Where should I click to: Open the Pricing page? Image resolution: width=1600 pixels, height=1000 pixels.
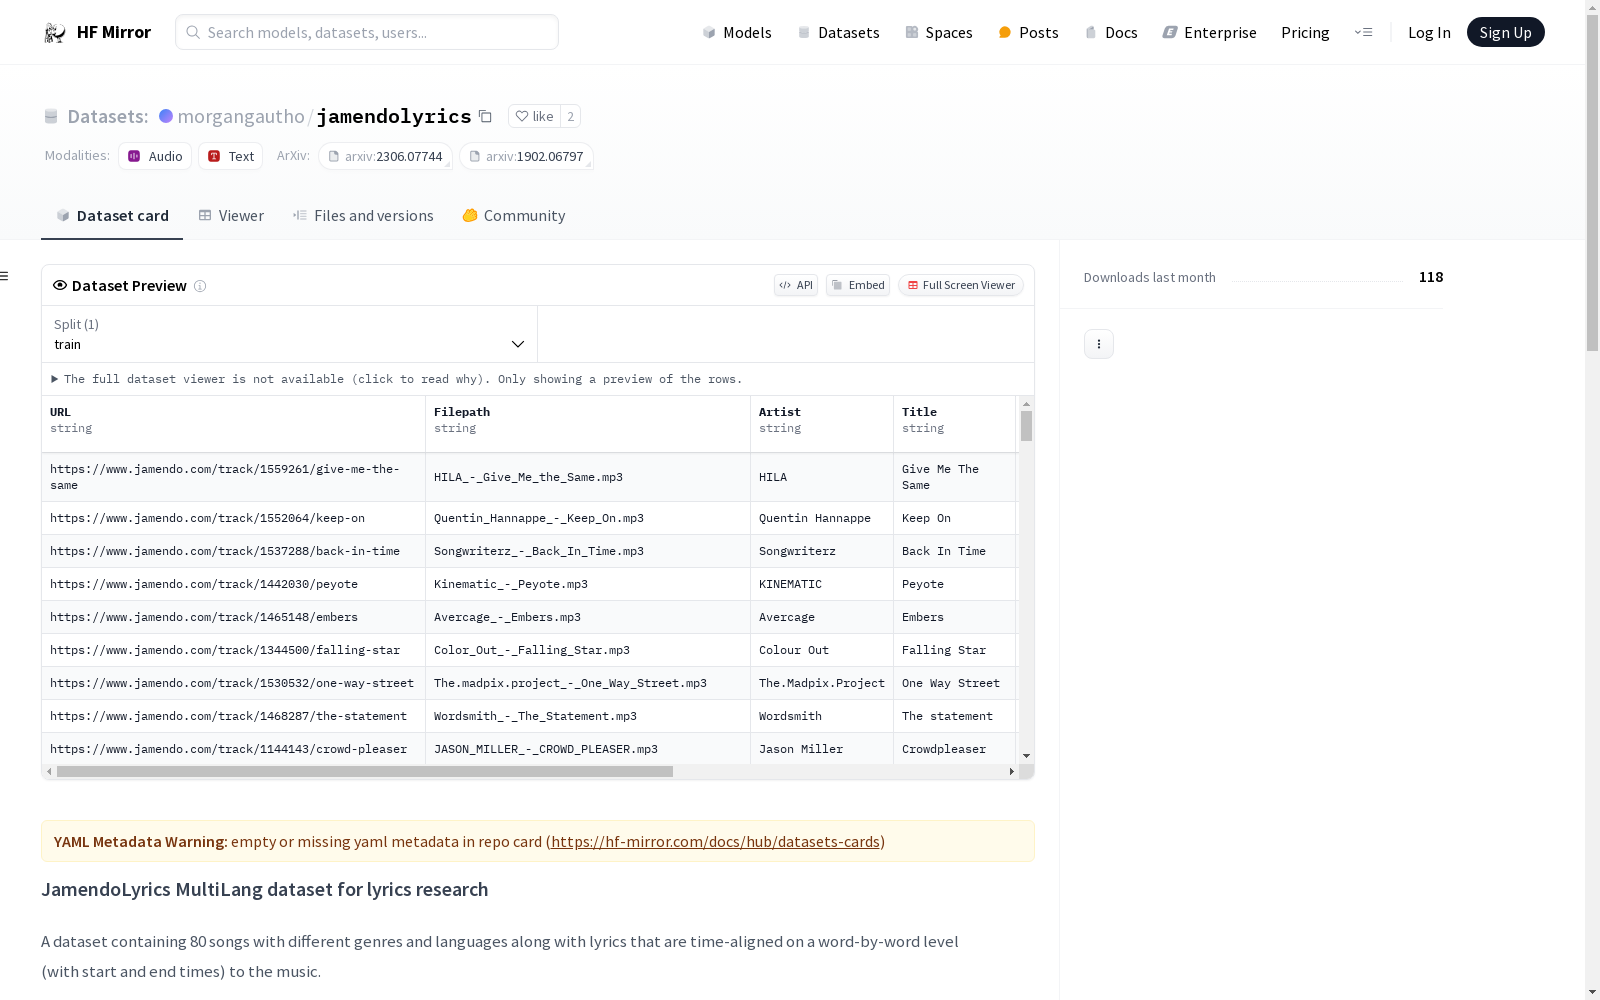tap(1305, 33)
